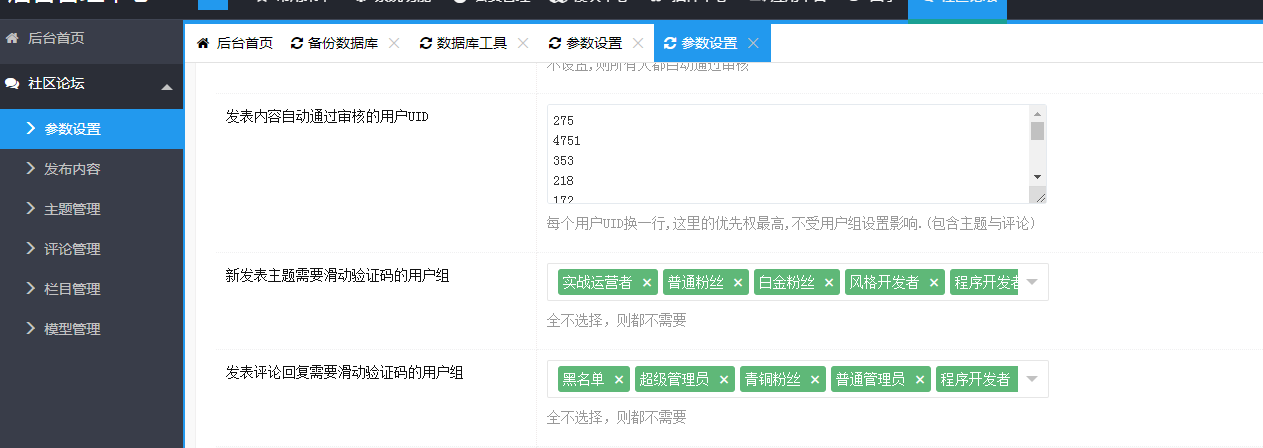Open 发布内容 in the sidebar
Viewport: 1263px width, 448px height.
[72, 169]
